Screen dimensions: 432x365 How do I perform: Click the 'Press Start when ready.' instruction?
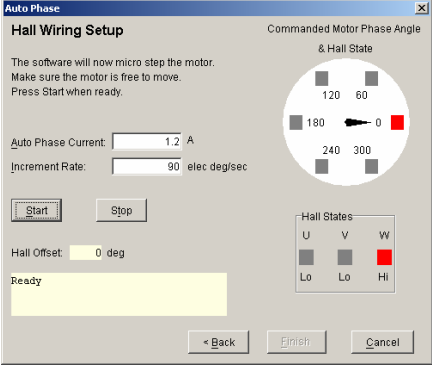(67, 92)
